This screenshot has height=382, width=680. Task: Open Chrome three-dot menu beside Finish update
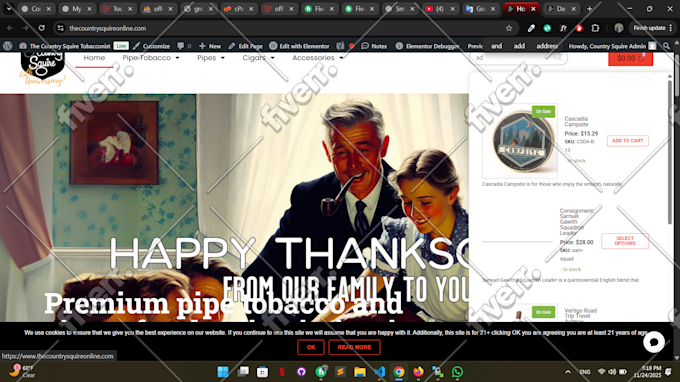[x=670, y=28]
